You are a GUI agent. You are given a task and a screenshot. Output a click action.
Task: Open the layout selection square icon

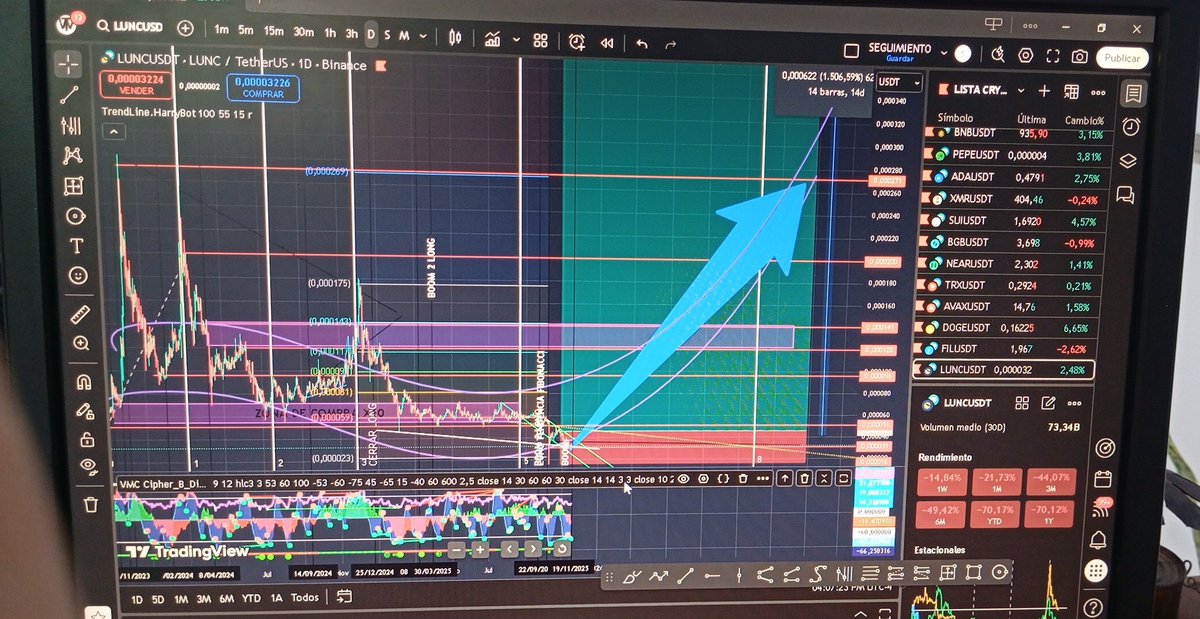tap(851, 51)
